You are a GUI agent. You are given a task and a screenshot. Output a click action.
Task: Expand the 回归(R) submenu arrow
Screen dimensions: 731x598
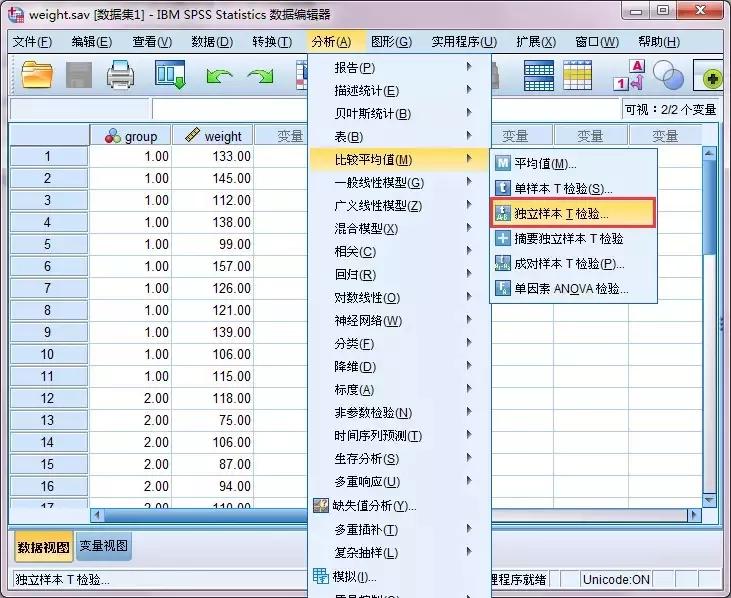469,274
